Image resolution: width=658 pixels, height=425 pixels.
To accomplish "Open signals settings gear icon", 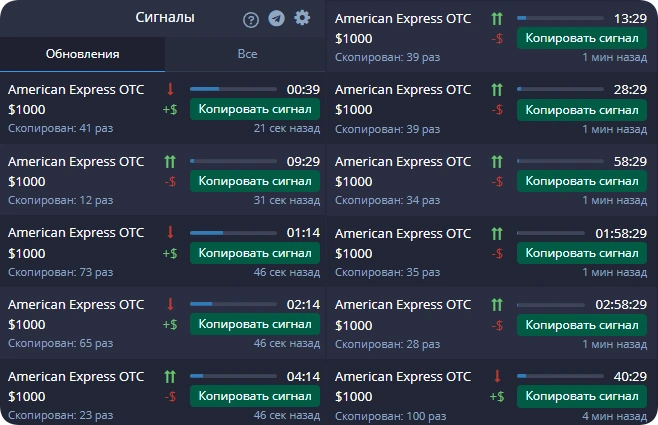I will point(302,18).
